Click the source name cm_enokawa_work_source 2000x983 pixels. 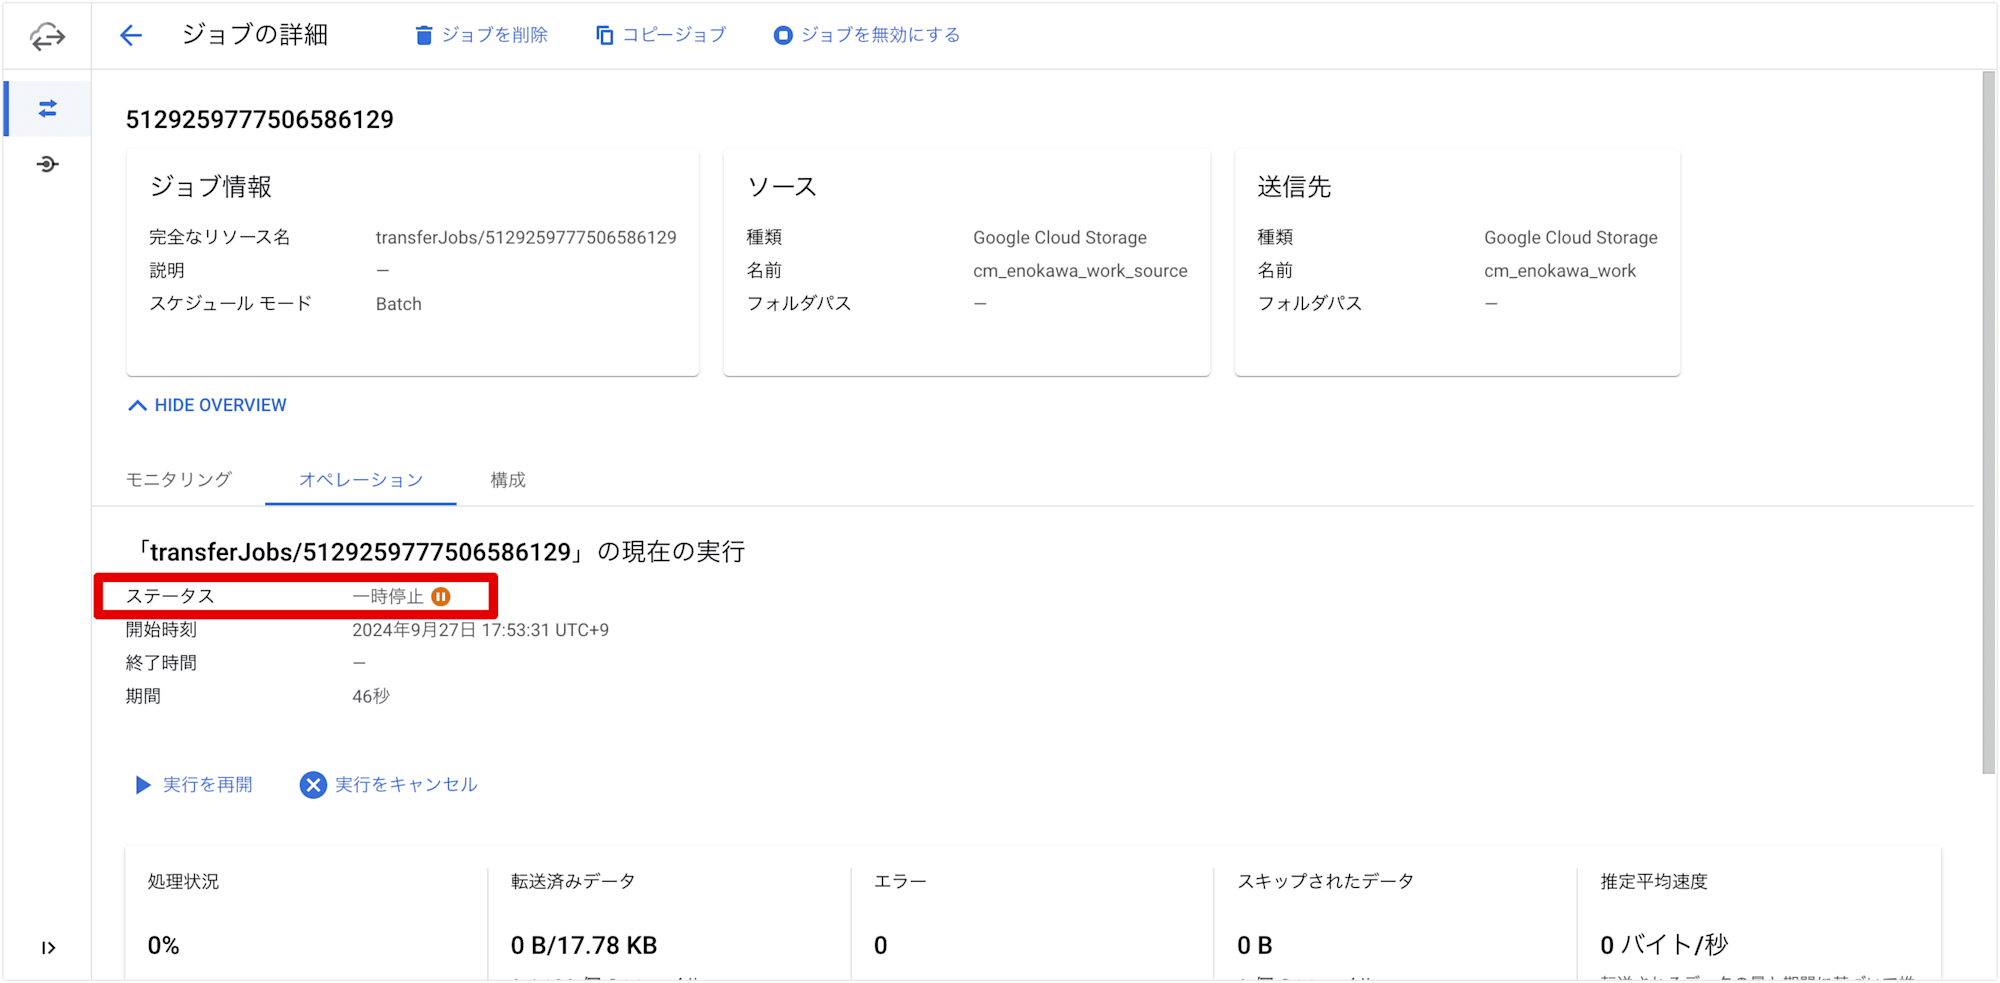click(x=1080, y=271)
